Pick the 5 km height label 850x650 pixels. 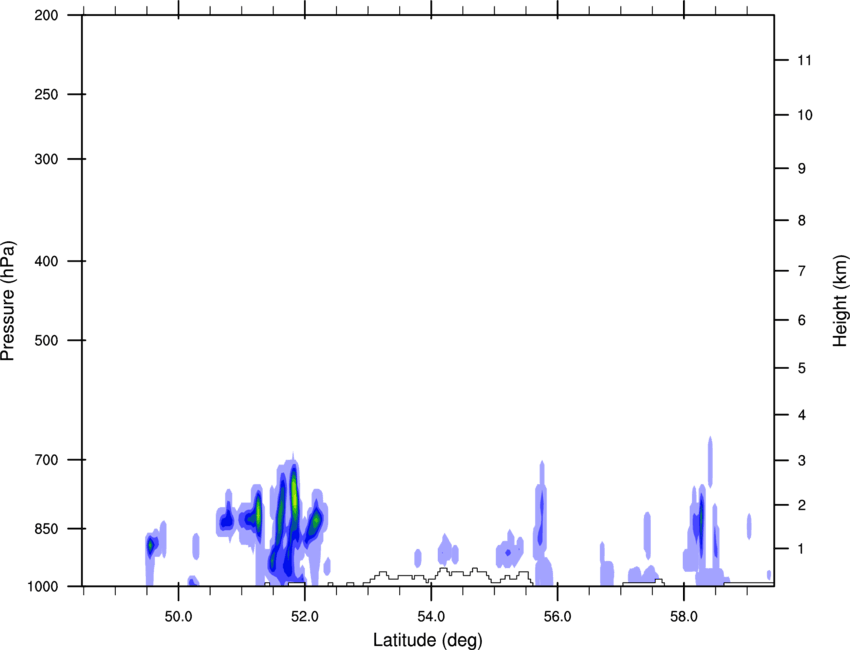[x=802, y=368]
